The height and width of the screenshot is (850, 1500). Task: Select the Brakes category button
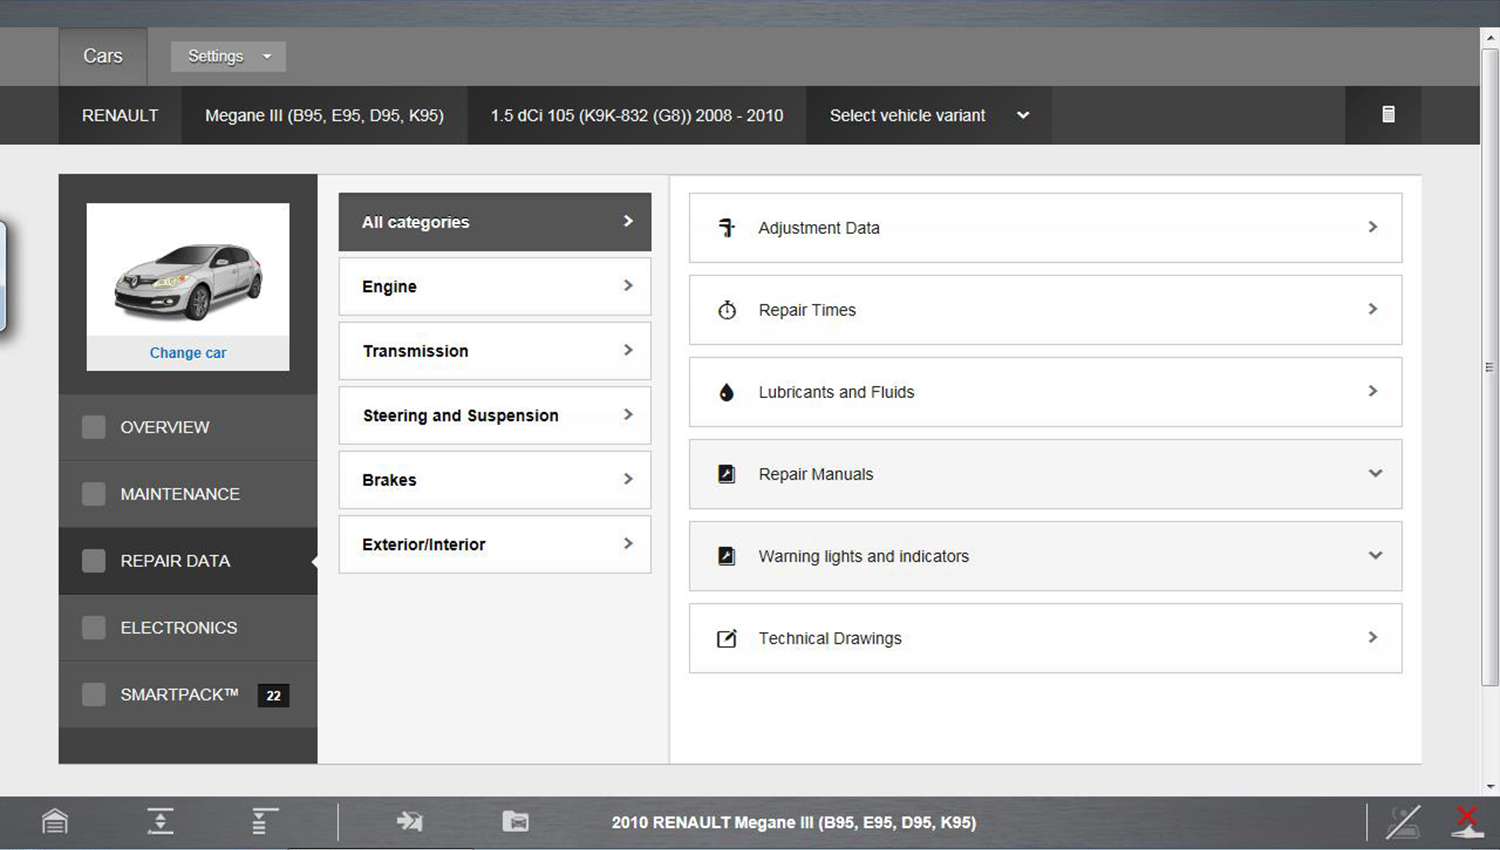[495, 480]
